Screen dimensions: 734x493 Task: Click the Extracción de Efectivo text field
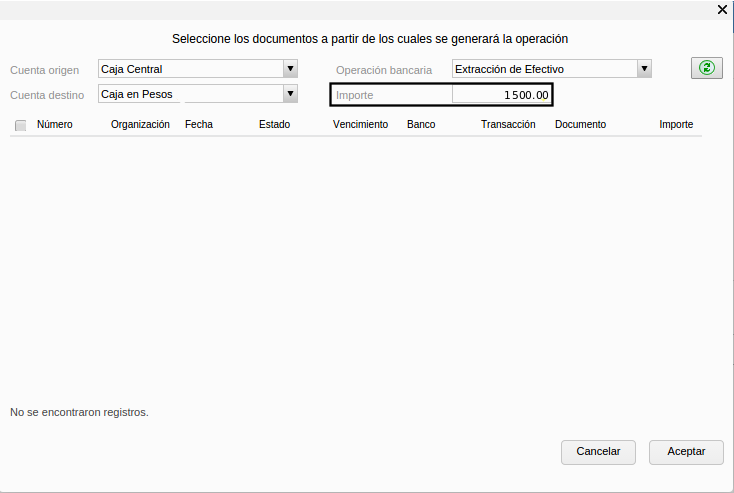point(543,69)
